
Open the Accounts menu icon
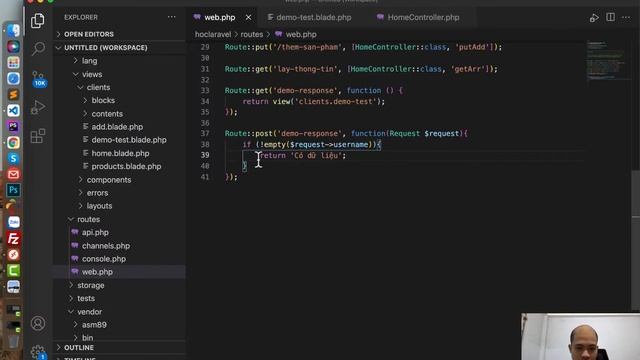(x=38, y=323)
